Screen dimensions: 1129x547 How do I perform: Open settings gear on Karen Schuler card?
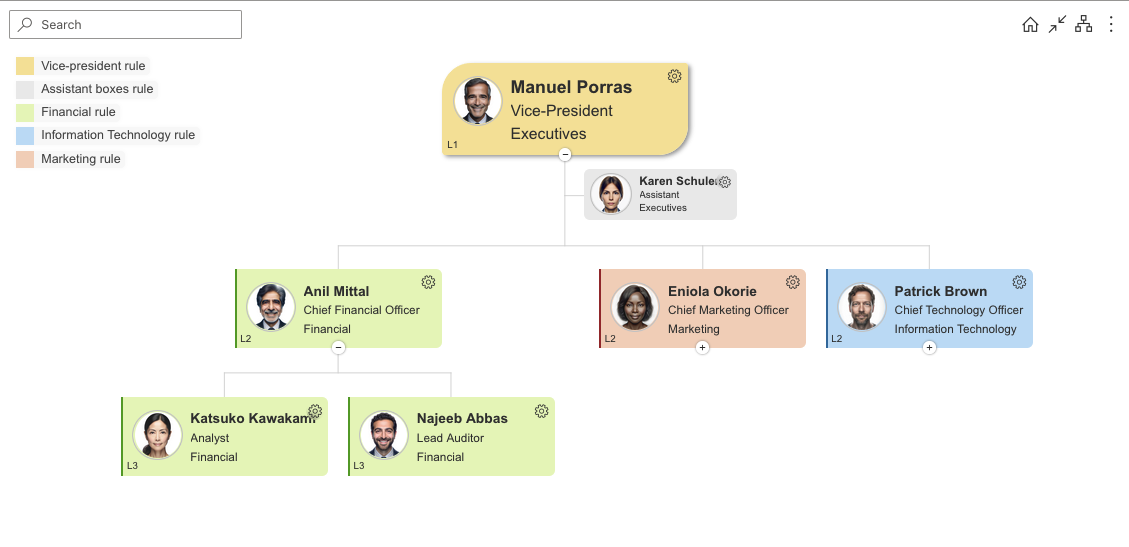pyautogui.click(x=725, y=182)
